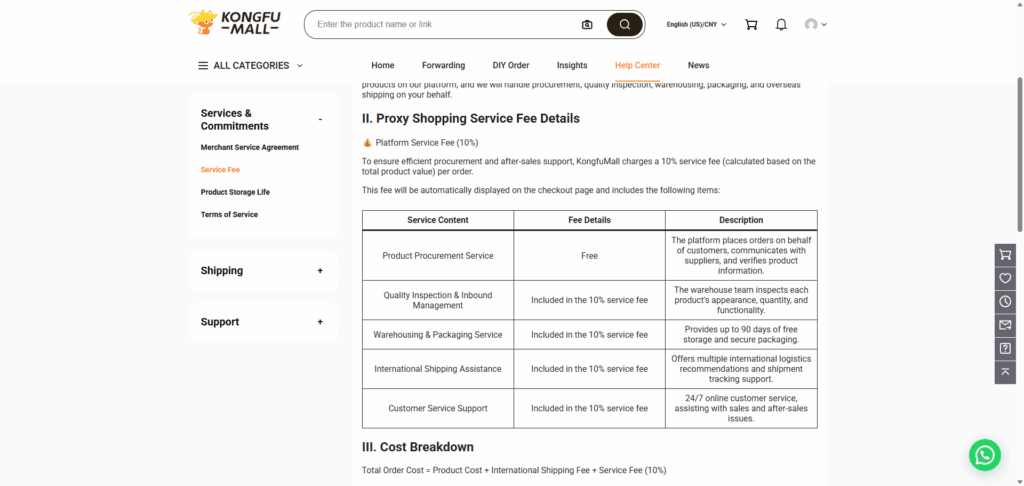Click the heart favorites icon in side toolbar
Image resolution: width=1024 pixels, height=486 pixels.
pos(1005,278)
